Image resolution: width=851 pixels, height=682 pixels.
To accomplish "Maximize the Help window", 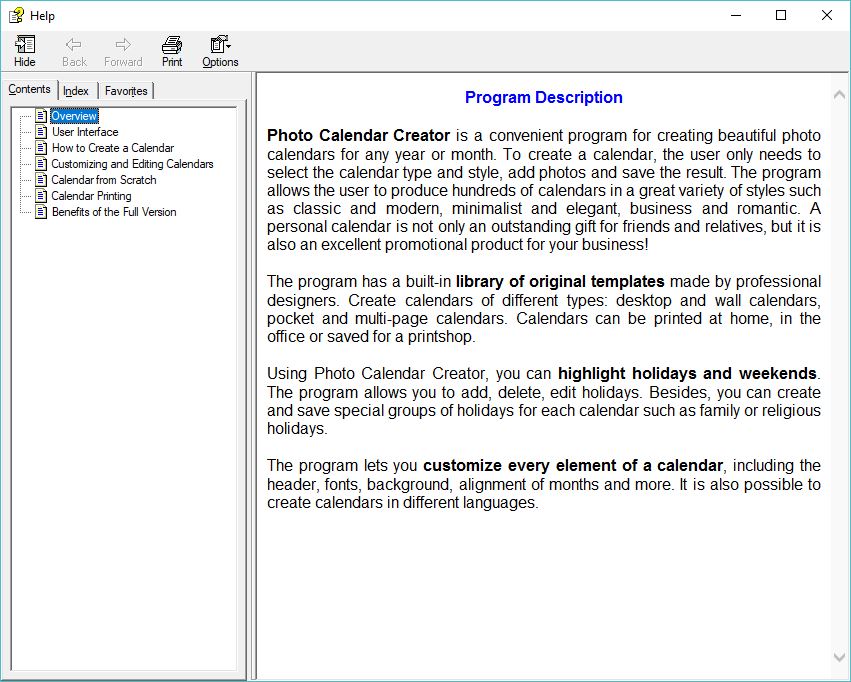I will (x=781, y=15).
